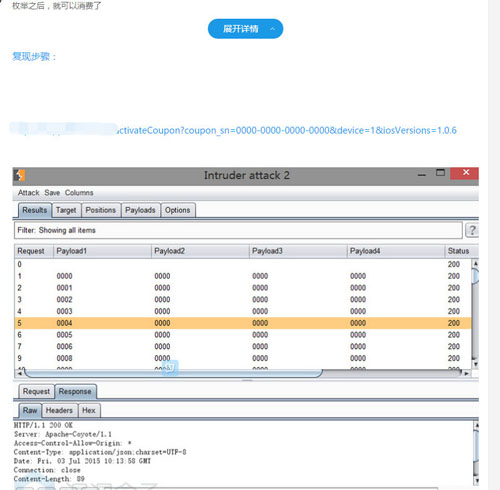Screen dimensions: 500x490
Task: Click the horizontal scroll left arrow
Action: pos(20,374)
